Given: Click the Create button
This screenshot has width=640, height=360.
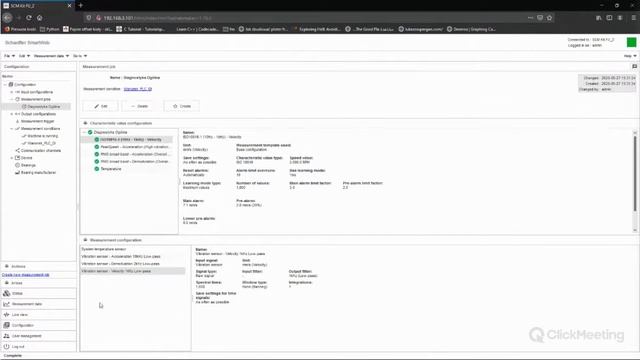Looking at the screenshot, I should click(182, 106).
